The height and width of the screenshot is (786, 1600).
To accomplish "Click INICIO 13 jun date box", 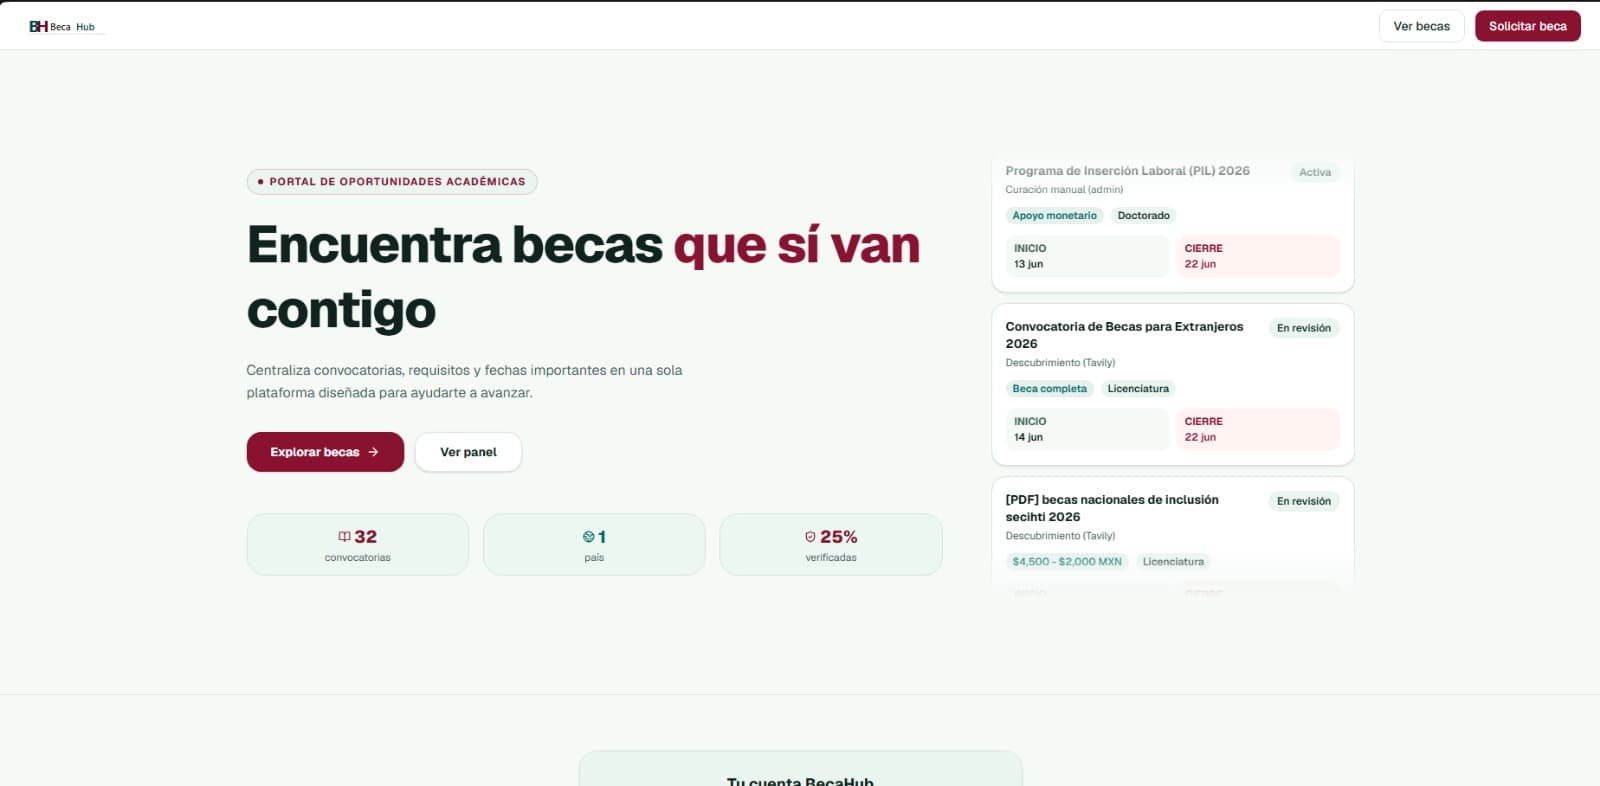I will 1087,256.
